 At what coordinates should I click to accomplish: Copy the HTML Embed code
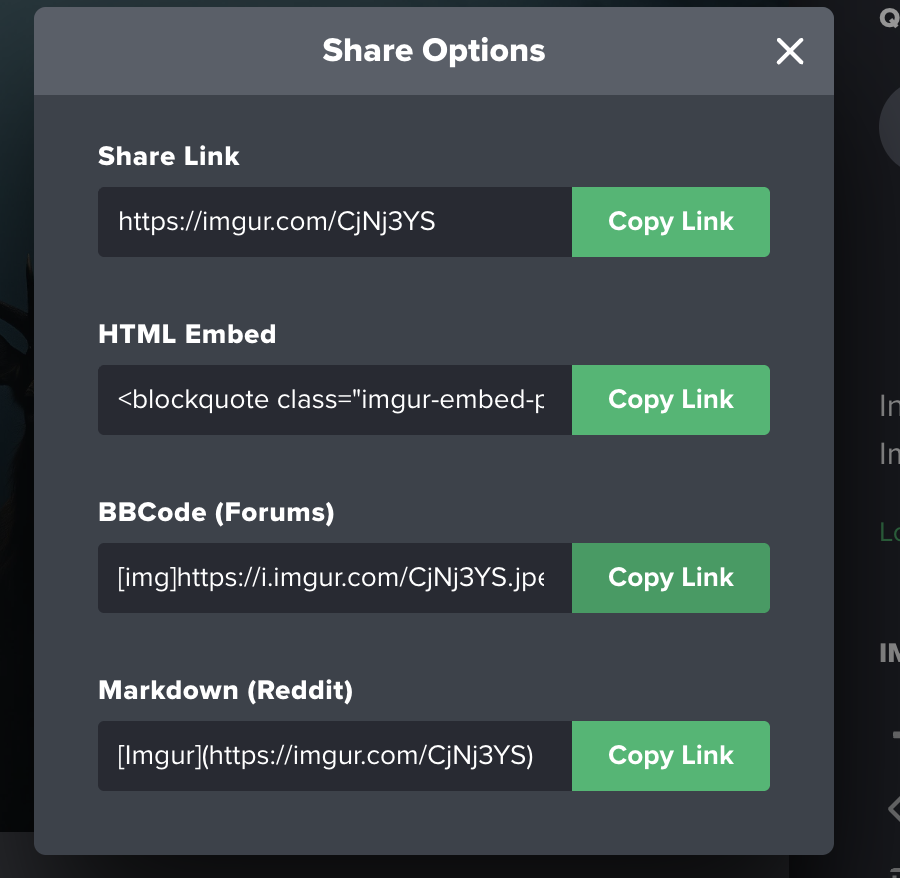671,400
